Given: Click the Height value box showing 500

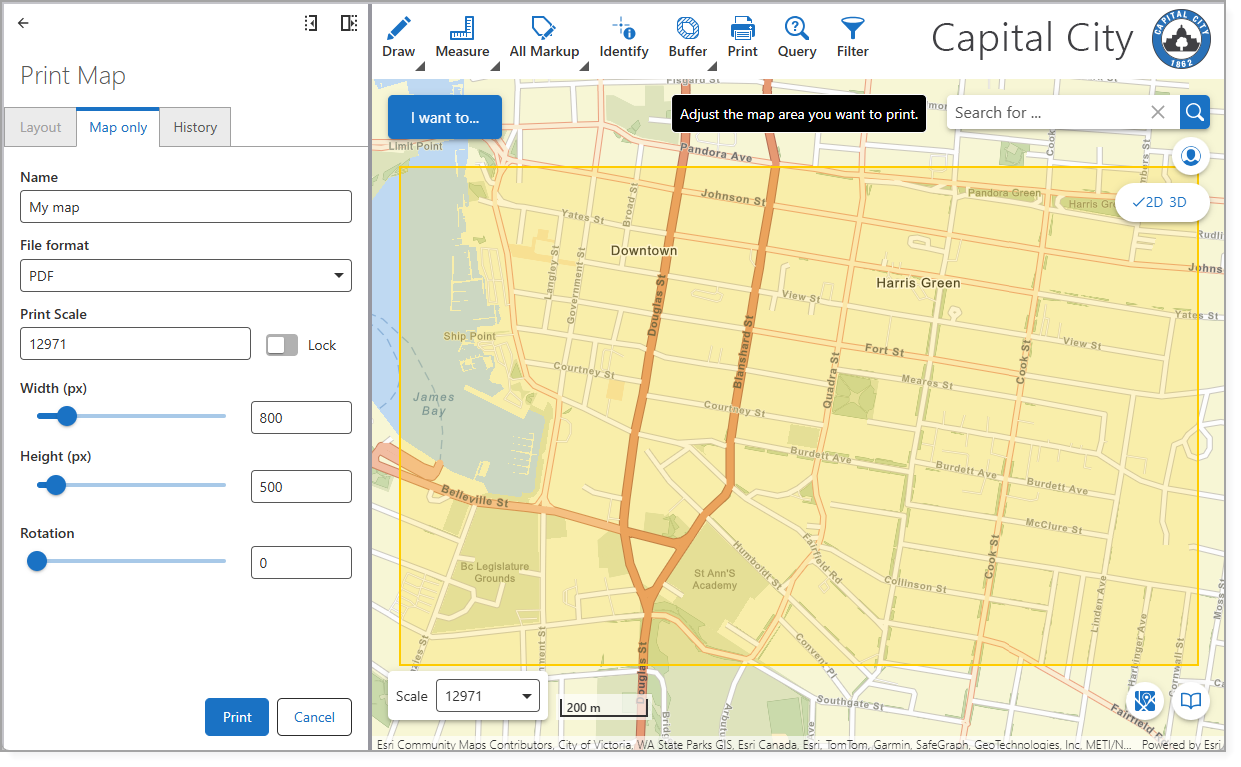Looking at the screenshot, I should click(x=301, y=487).
